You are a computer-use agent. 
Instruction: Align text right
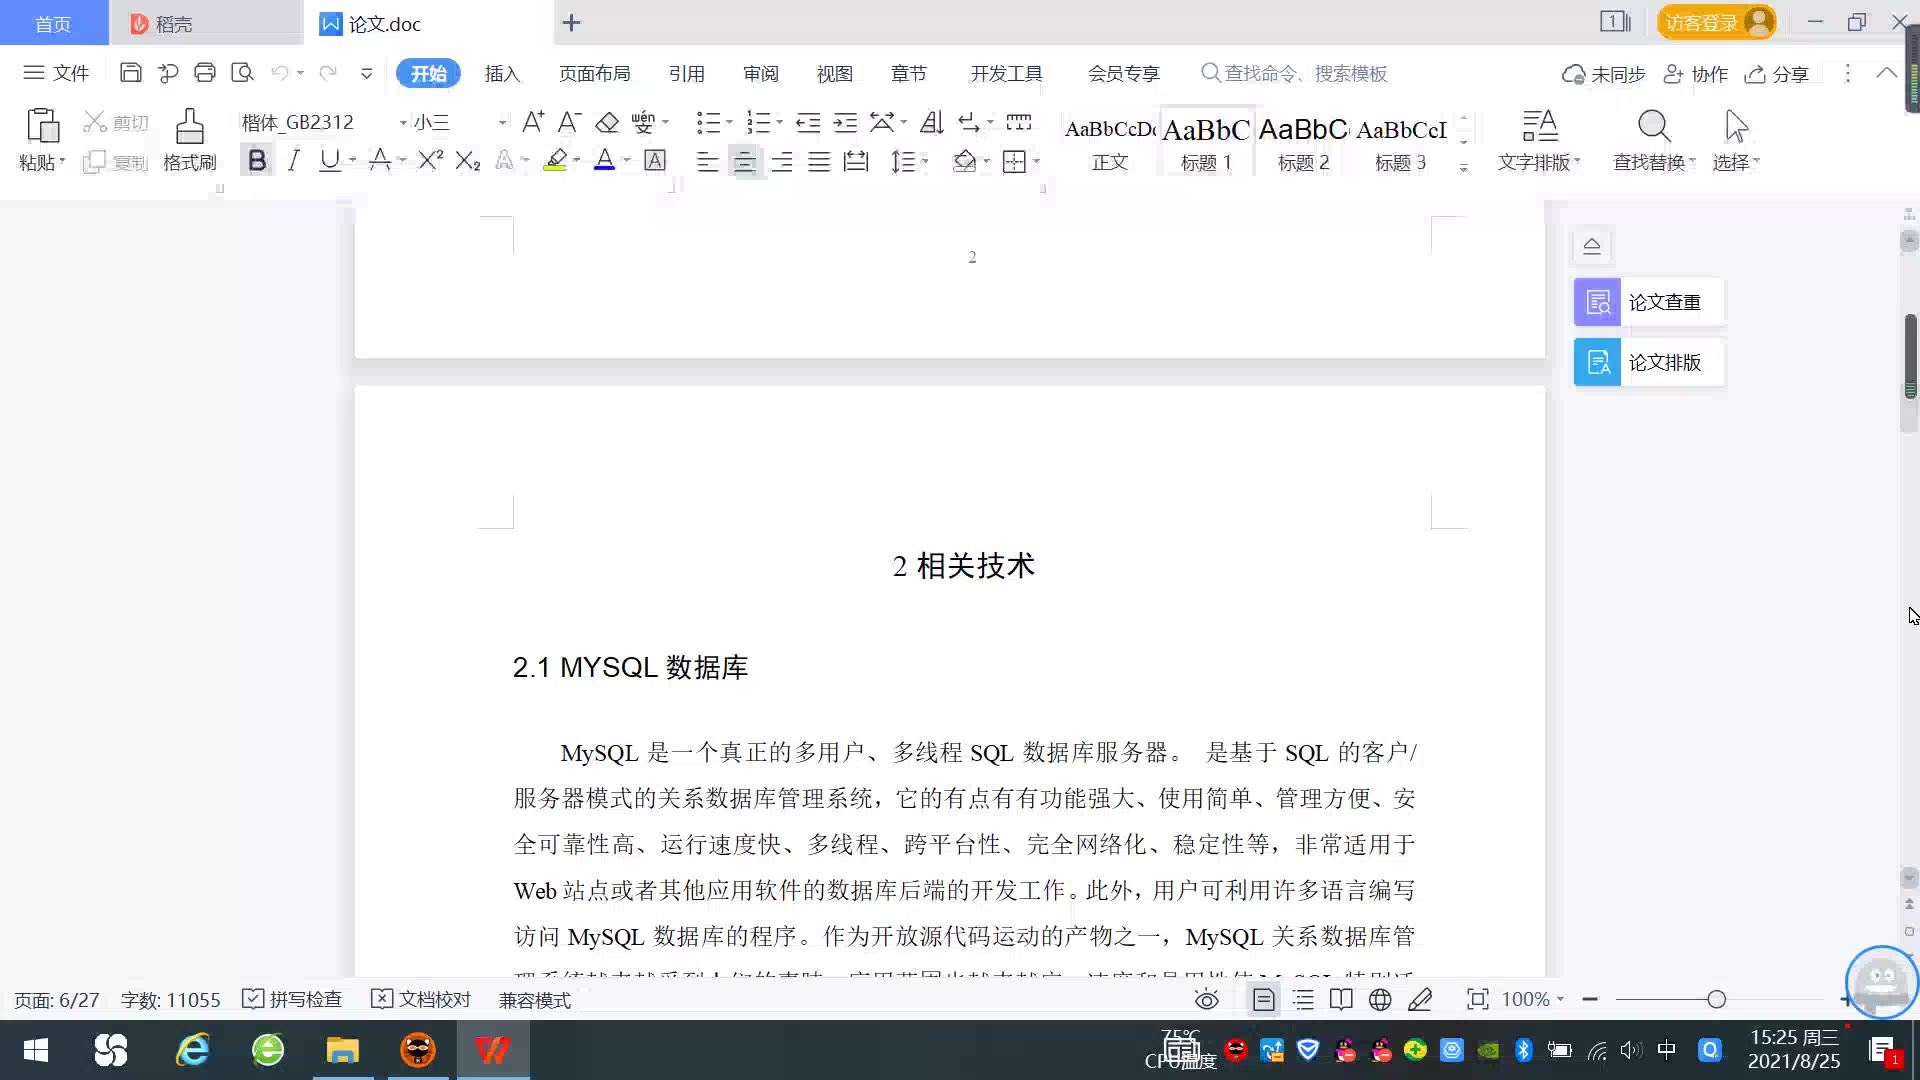click(x=782, y=161)
